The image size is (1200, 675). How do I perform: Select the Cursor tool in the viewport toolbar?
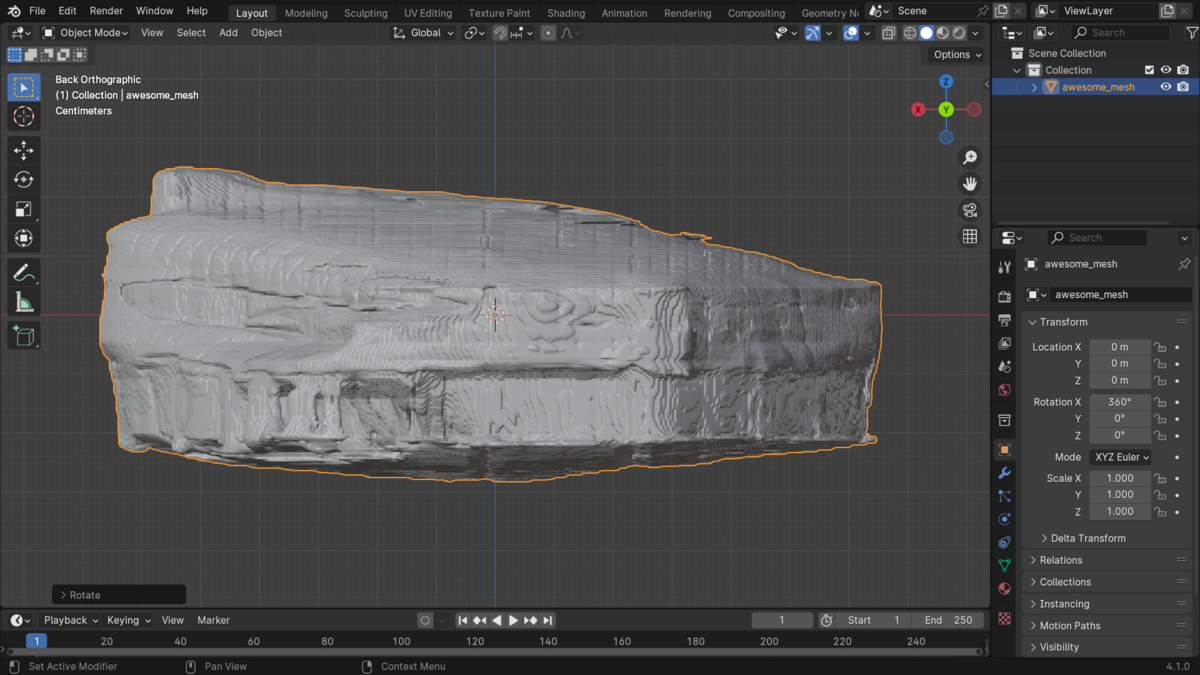pyautogui.click(x=24, y=117)
